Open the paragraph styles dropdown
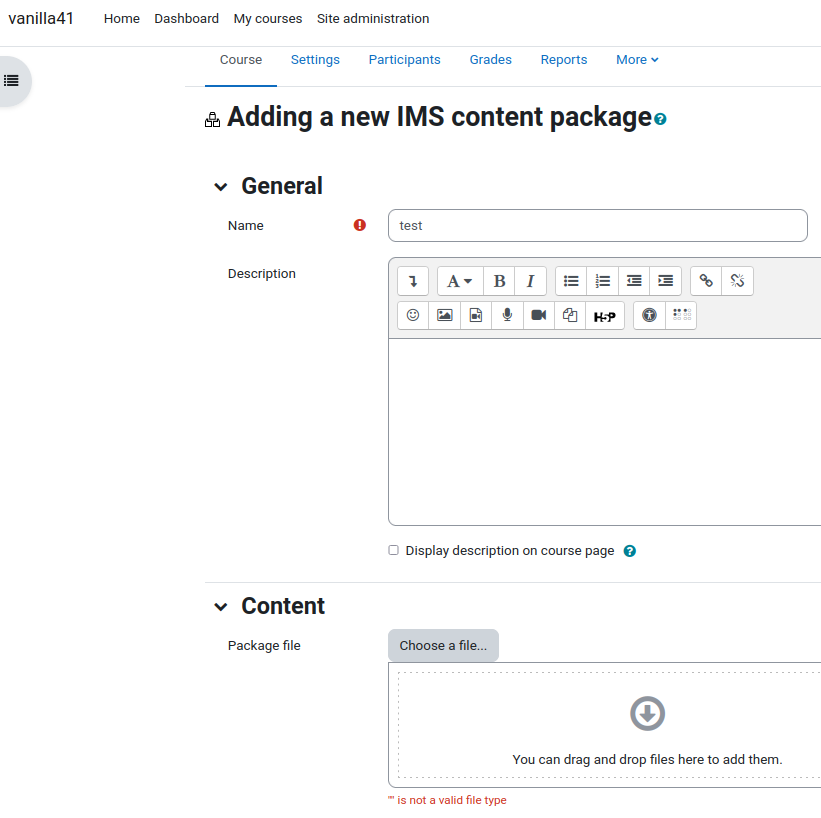This screenshot has width=821, height=818. tap(460, 281)
